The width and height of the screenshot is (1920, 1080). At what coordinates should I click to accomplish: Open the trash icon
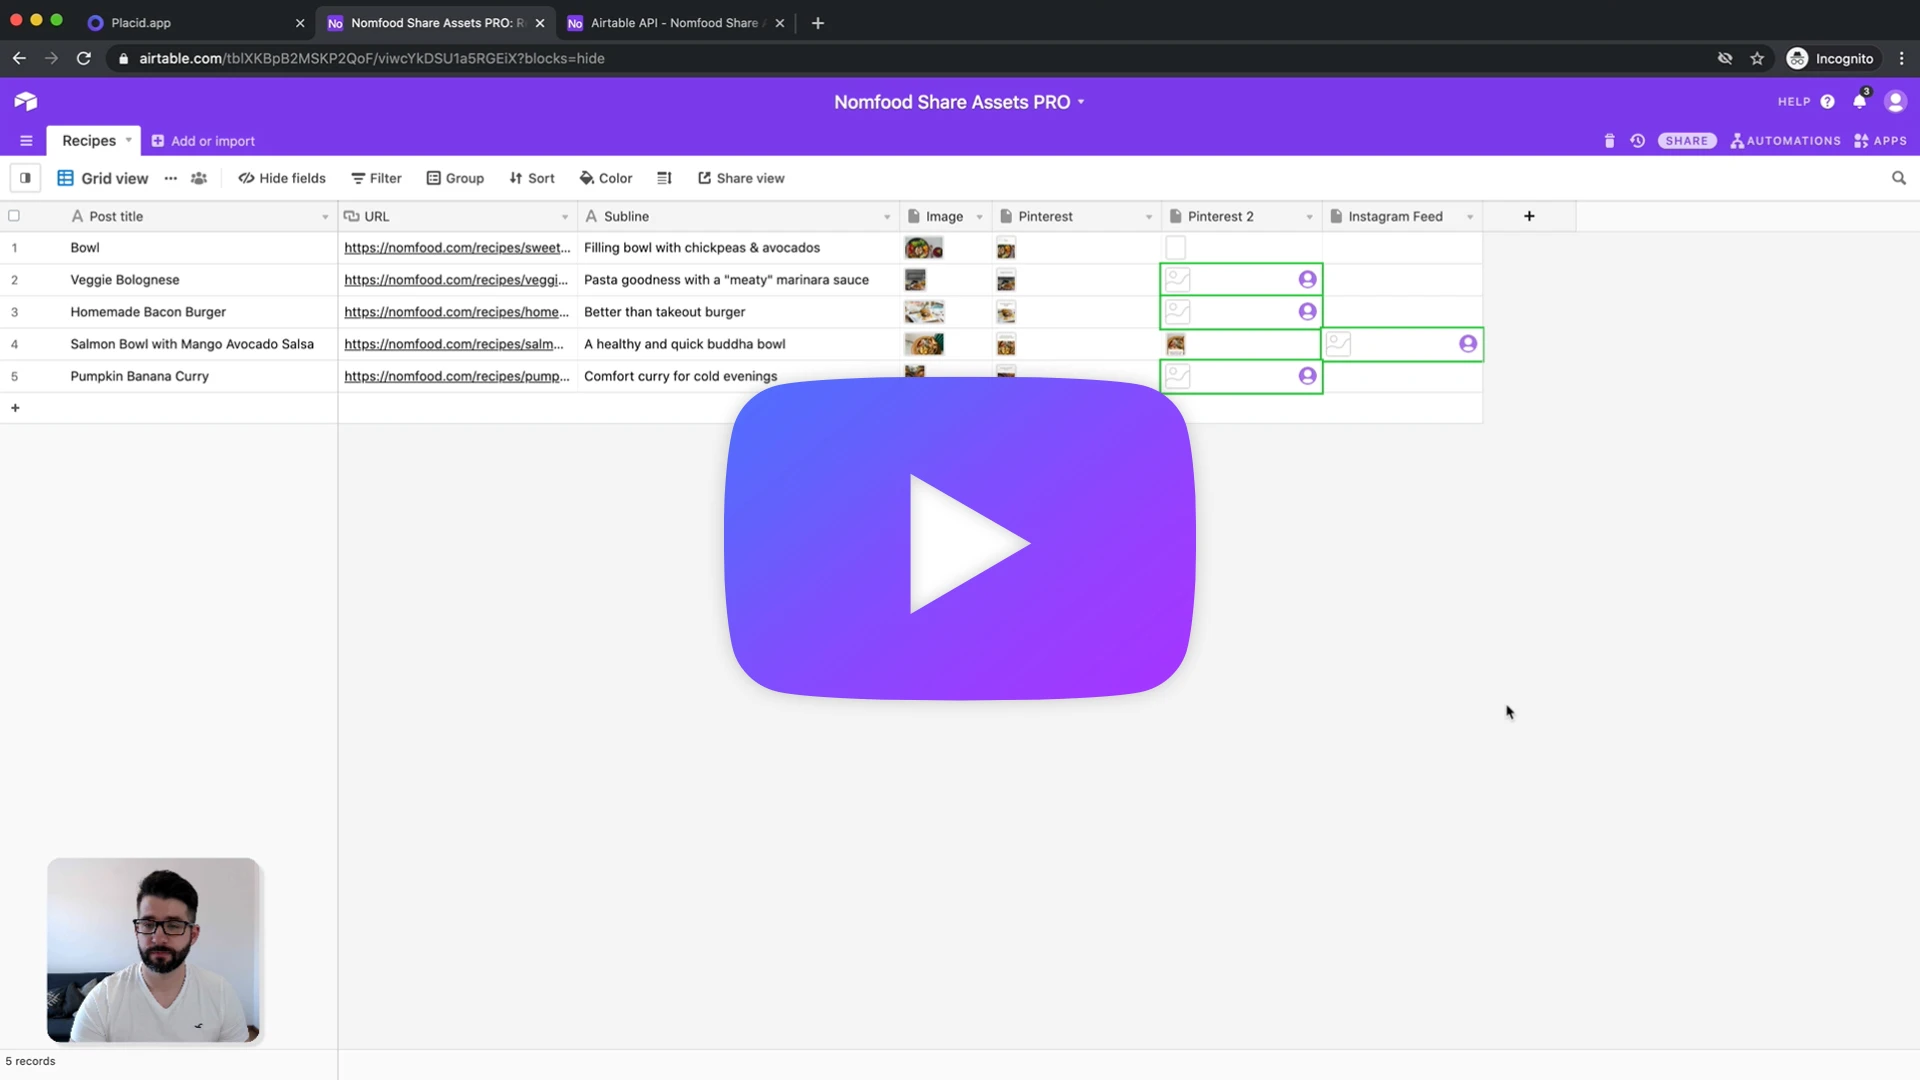click(x=1609, y=141)
